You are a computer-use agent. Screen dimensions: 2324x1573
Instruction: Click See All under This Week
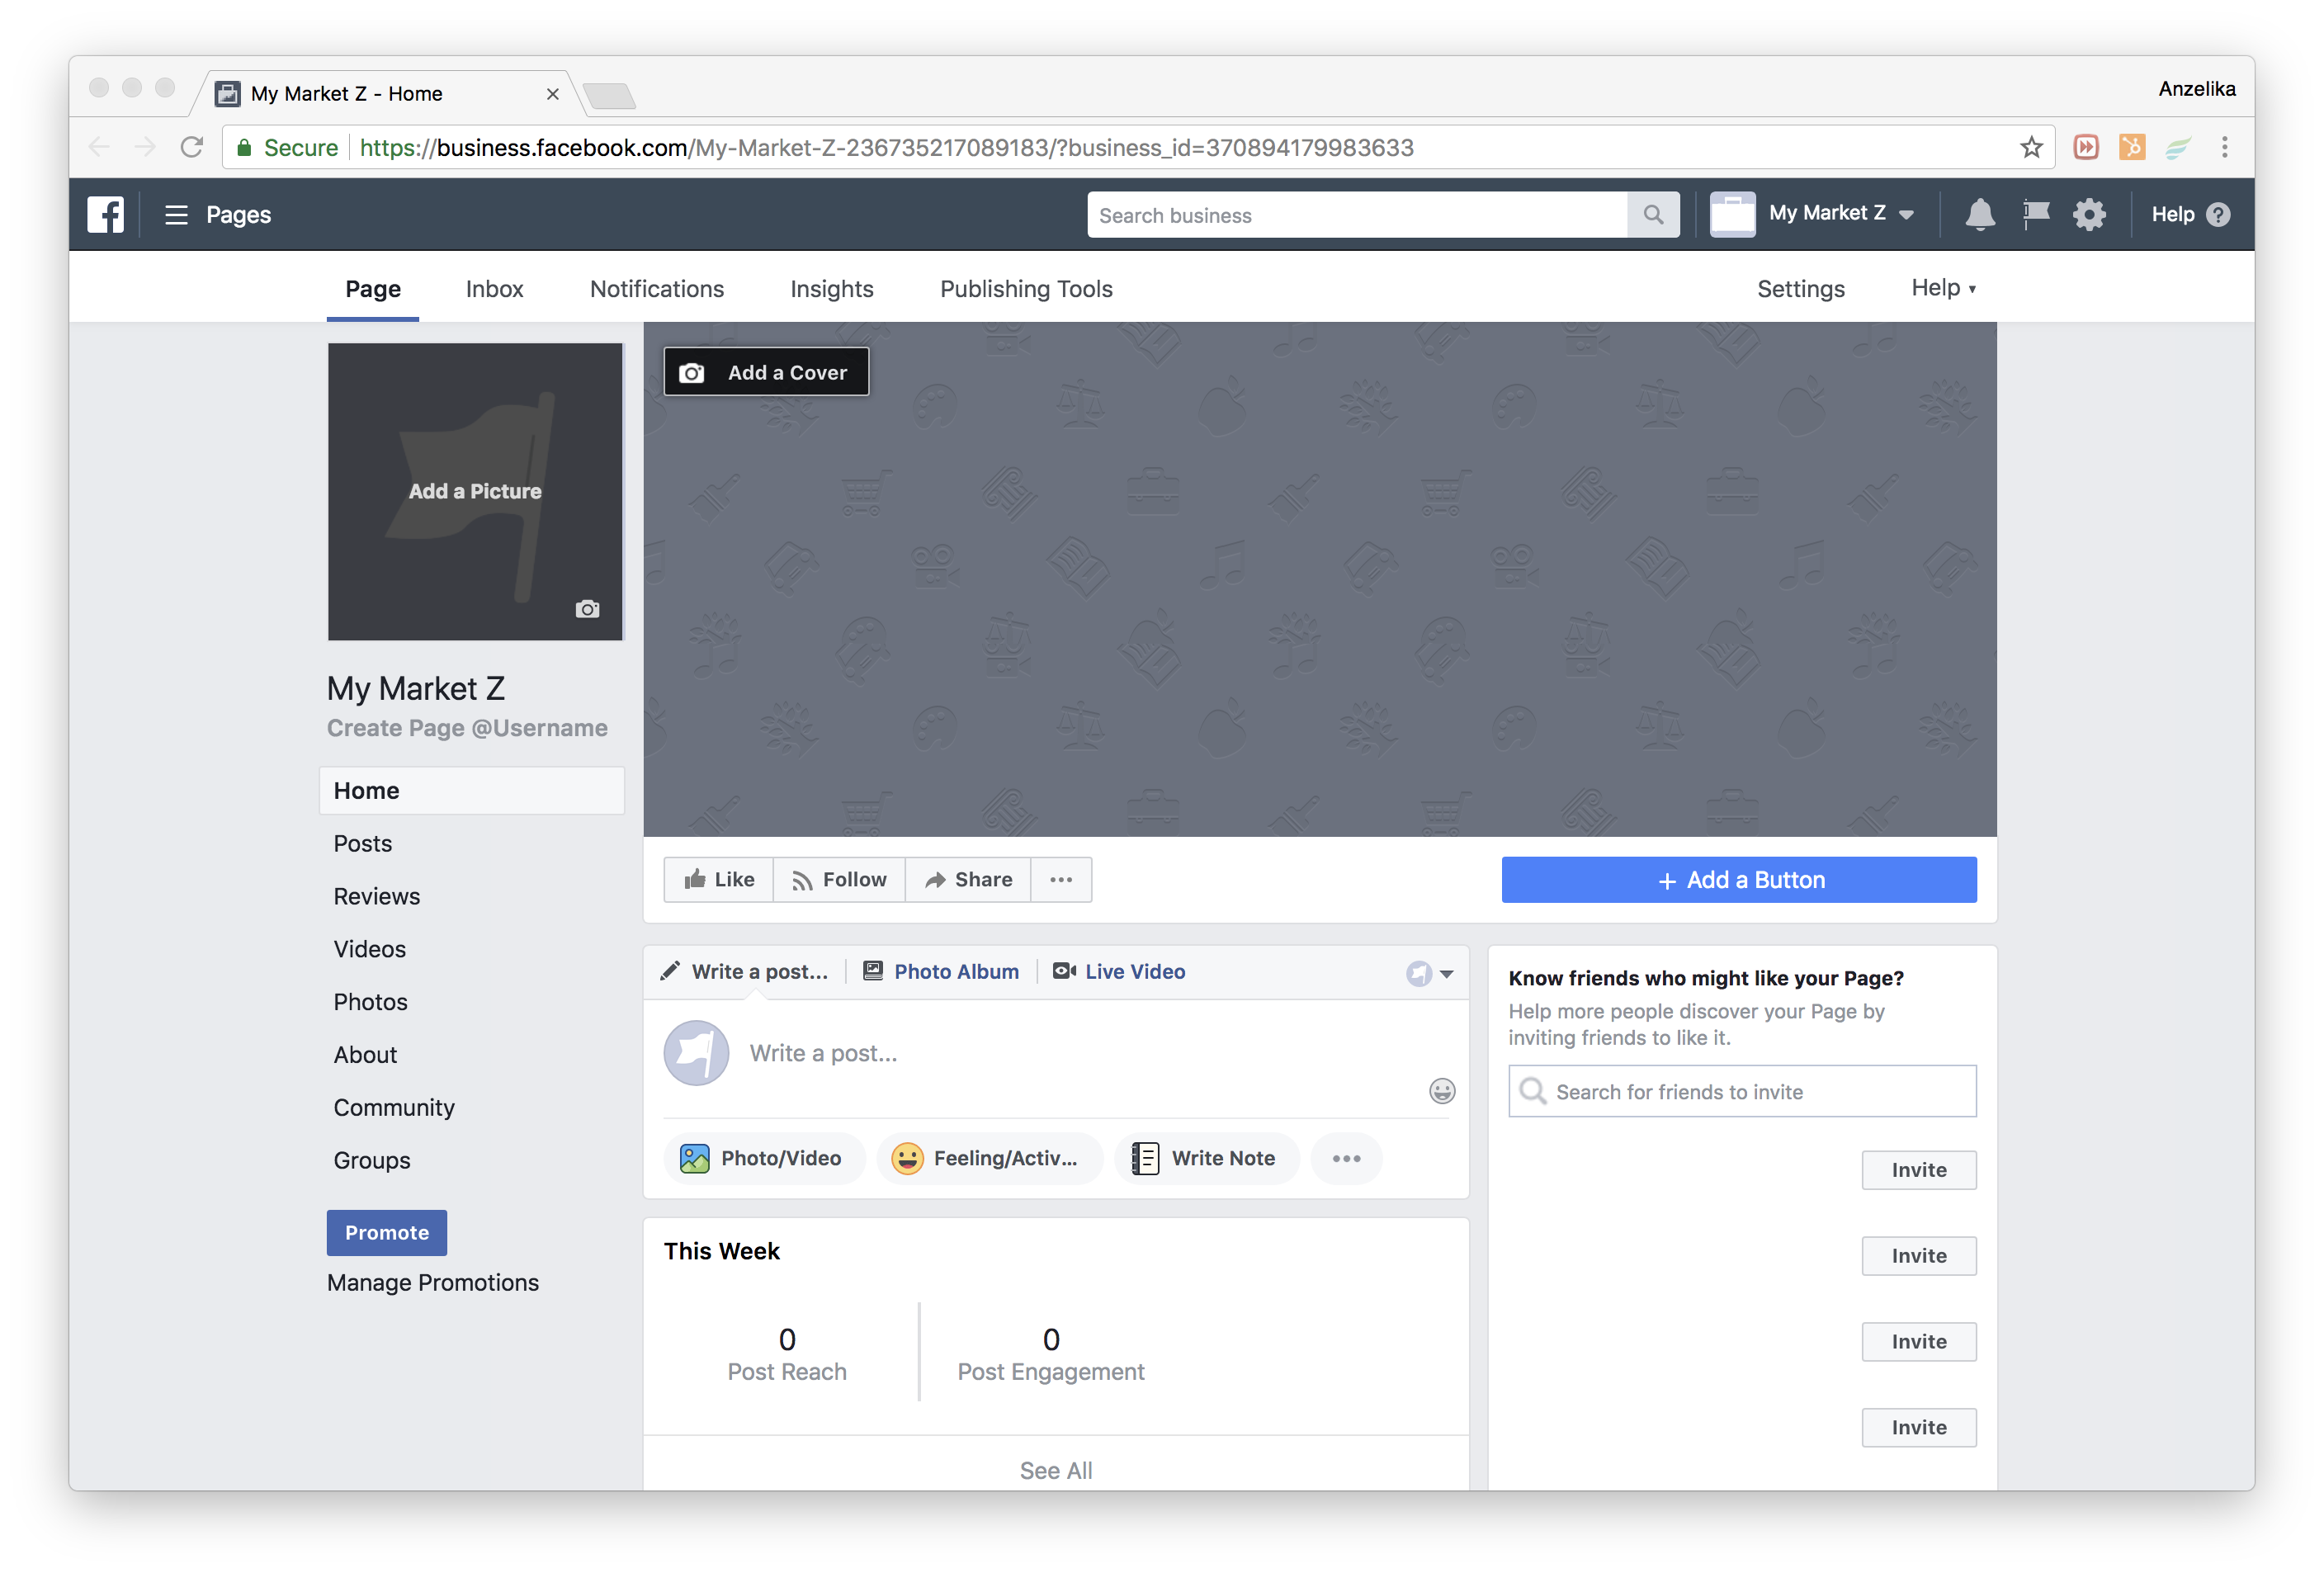[1055, 1470]
